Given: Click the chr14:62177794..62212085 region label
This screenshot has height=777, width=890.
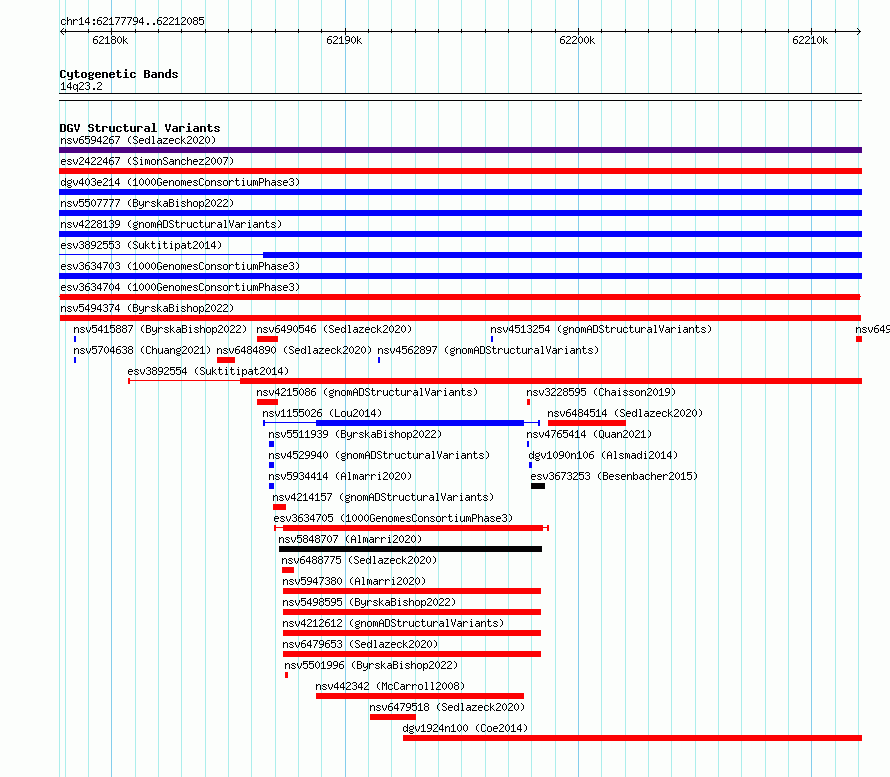Looking at the screenshot, I should click(132, 22).
